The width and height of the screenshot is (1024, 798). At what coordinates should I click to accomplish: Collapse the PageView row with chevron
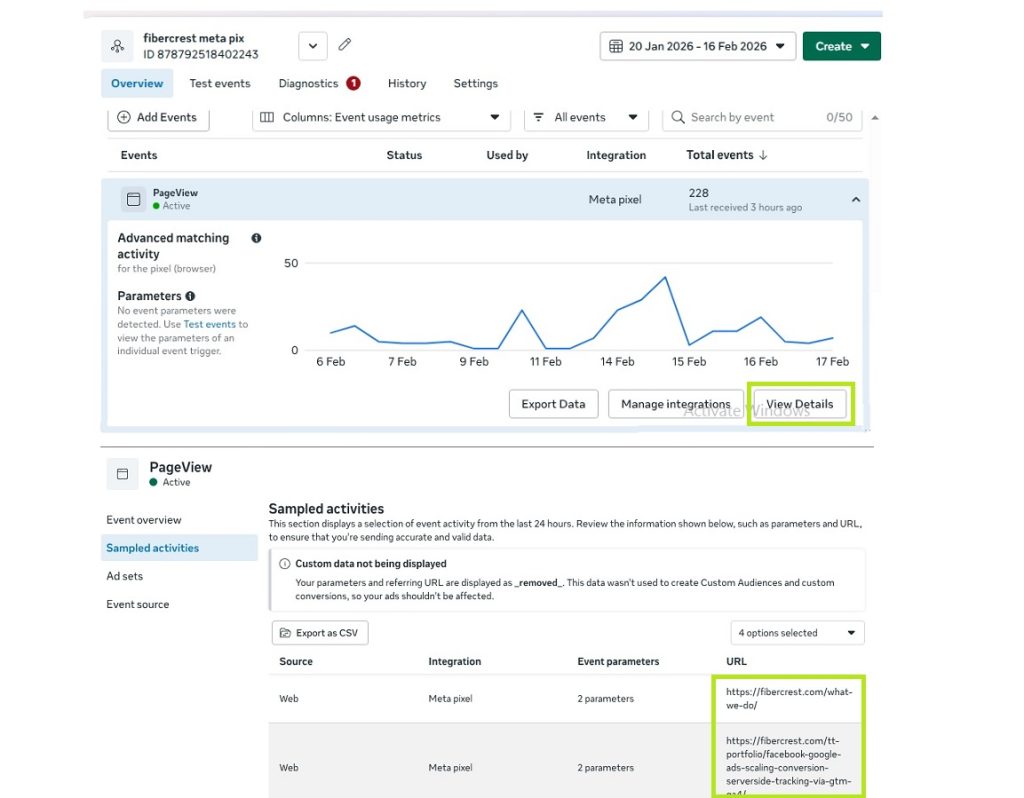tap(856, 200)
